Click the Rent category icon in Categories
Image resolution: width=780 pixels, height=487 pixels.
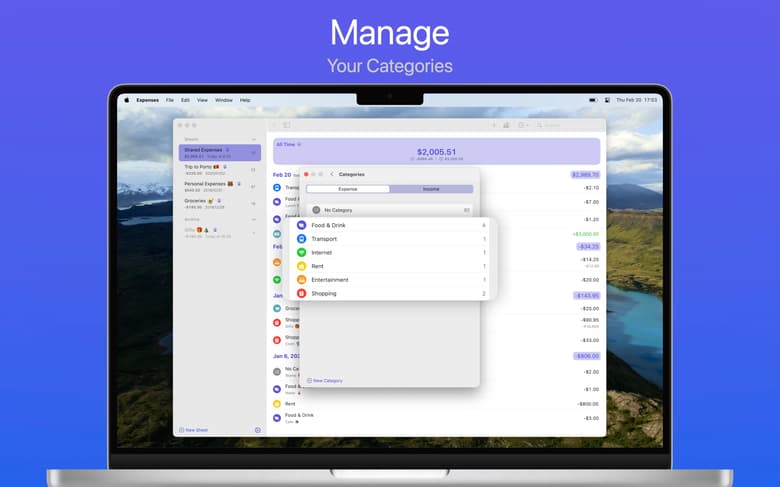301,266
